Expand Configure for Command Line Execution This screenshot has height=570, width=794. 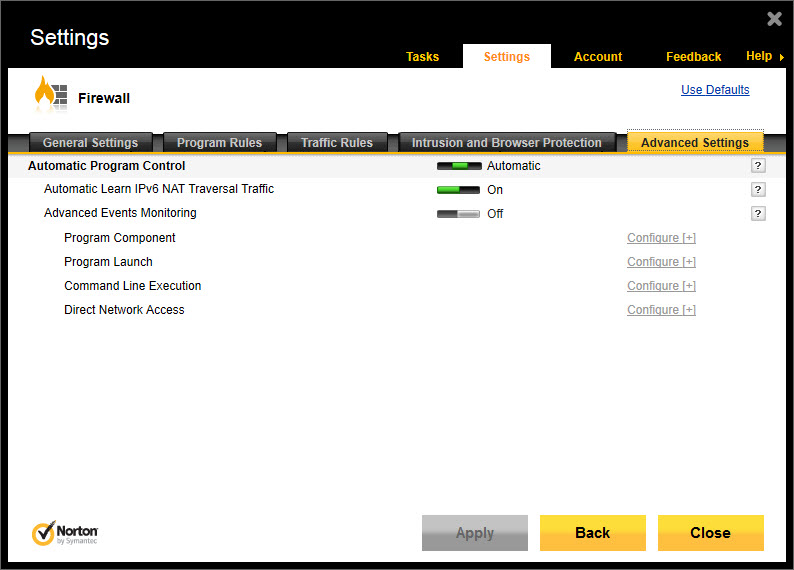[x=661, y=286]
